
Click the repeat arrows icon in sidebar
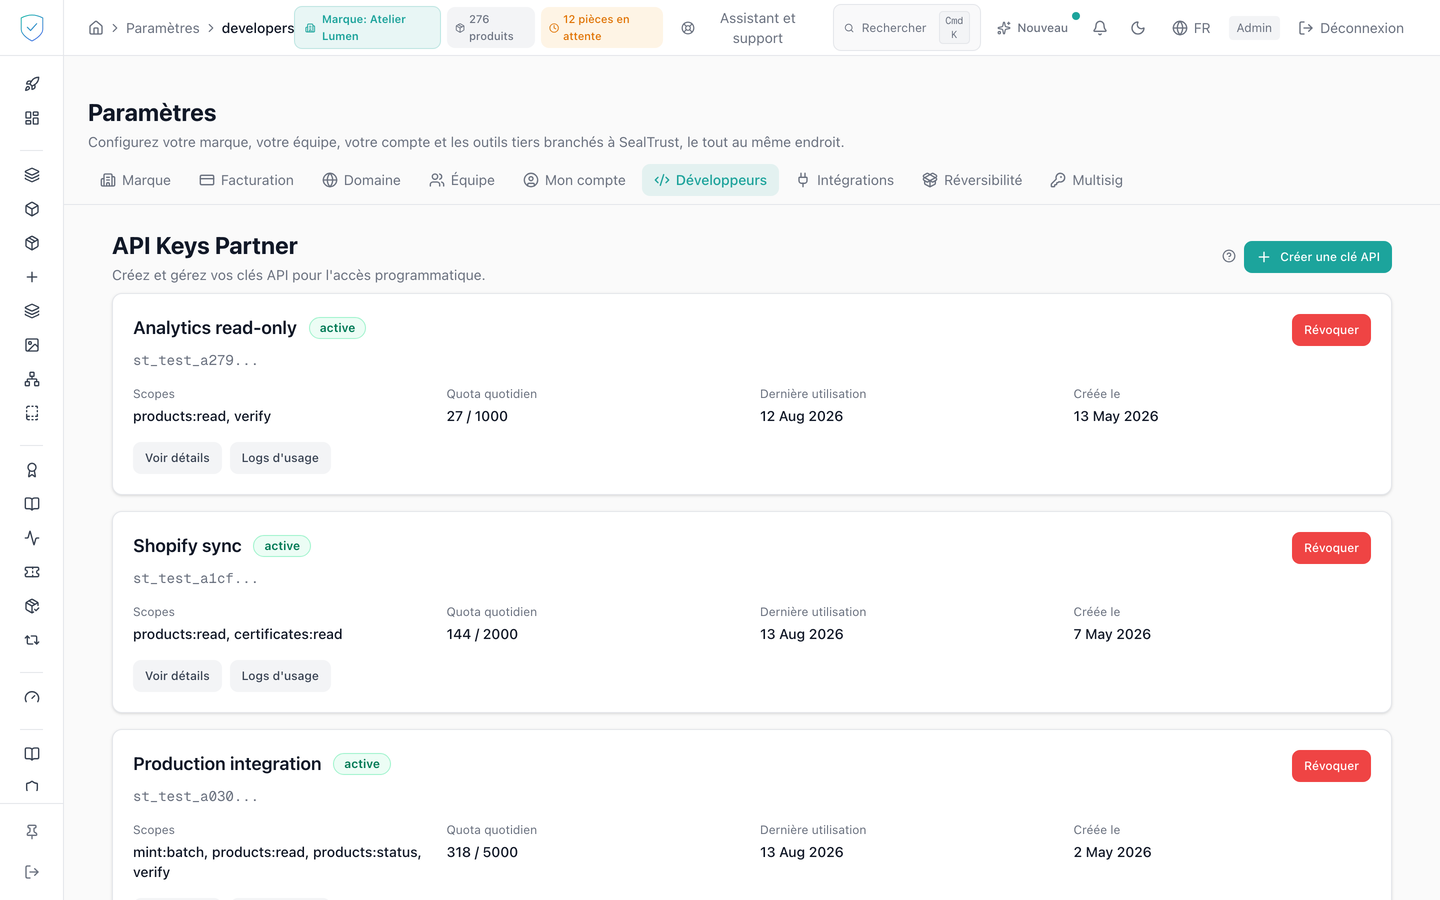(32, 640)
